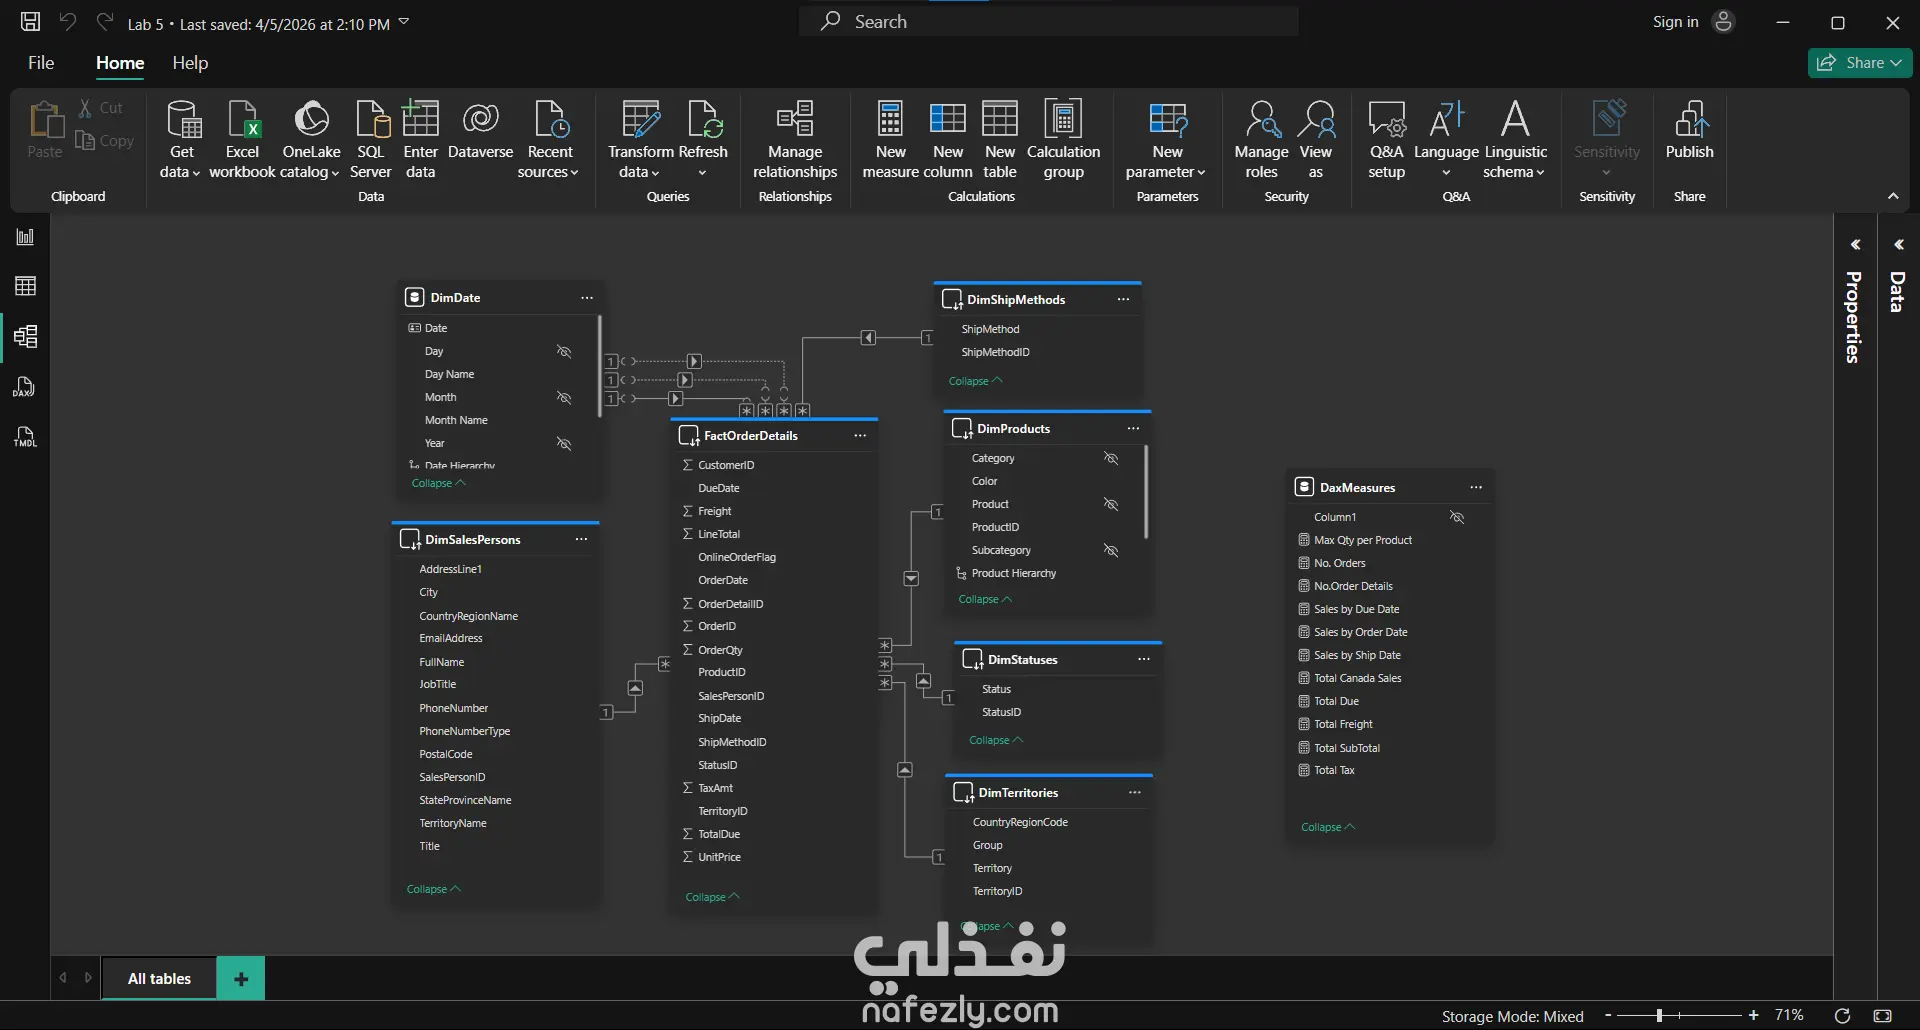Open more options for DimDate table

pyautogui.click(x=587, y=298)
